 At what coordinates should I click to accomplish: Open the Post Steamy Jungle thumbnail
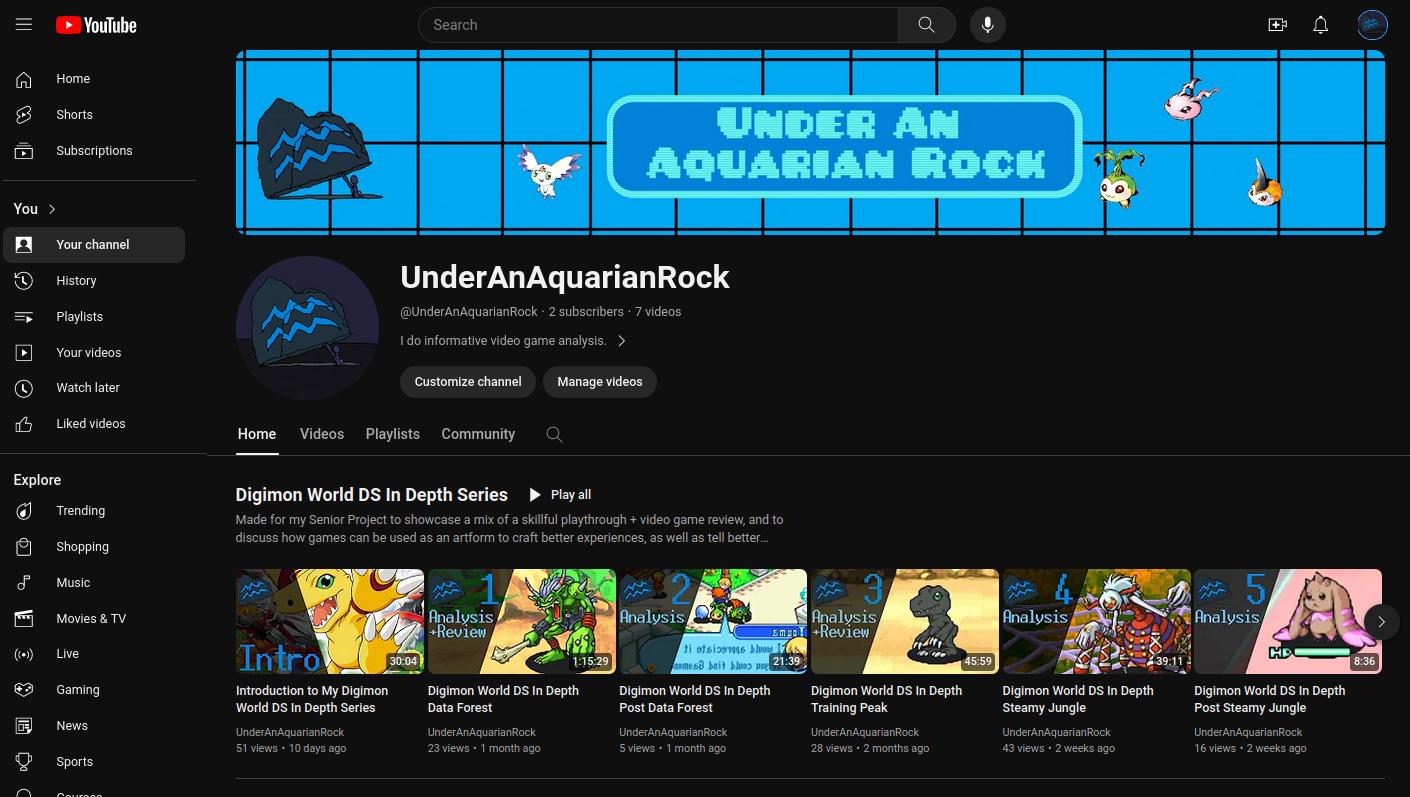pyautogui.click(x=1288, y=622)
